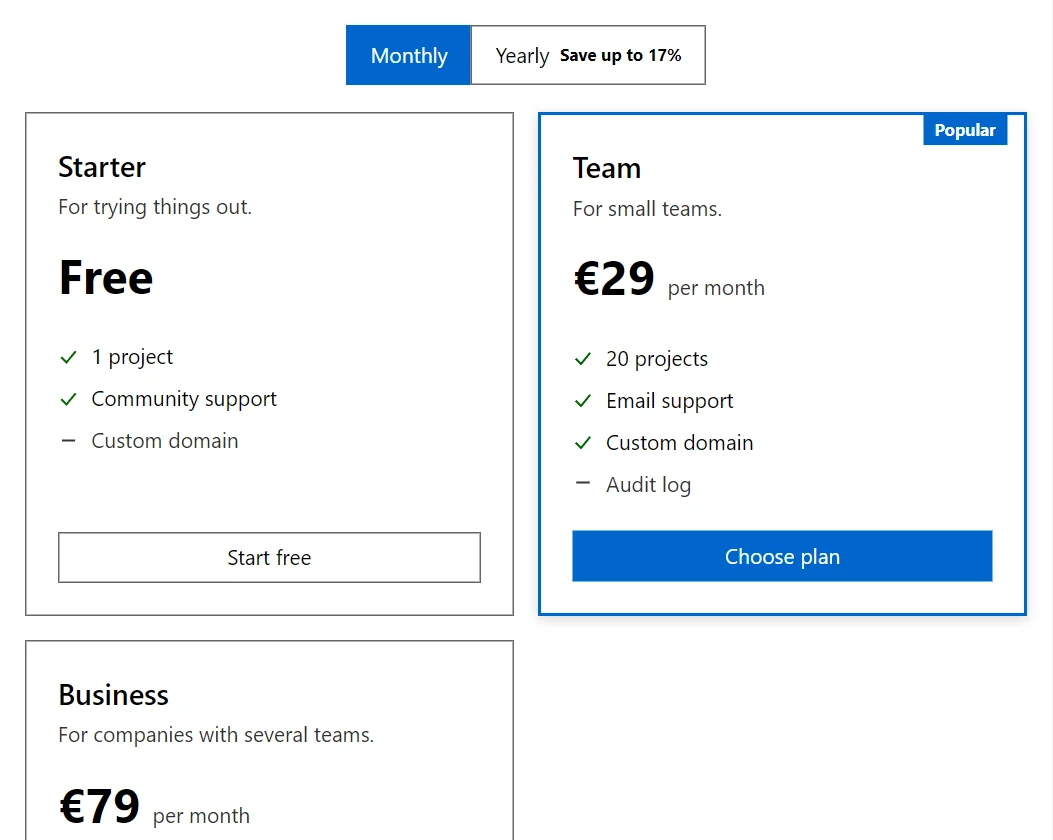Click the check icon next to 'Email support'
The image size is (1053, 840).
583,401
